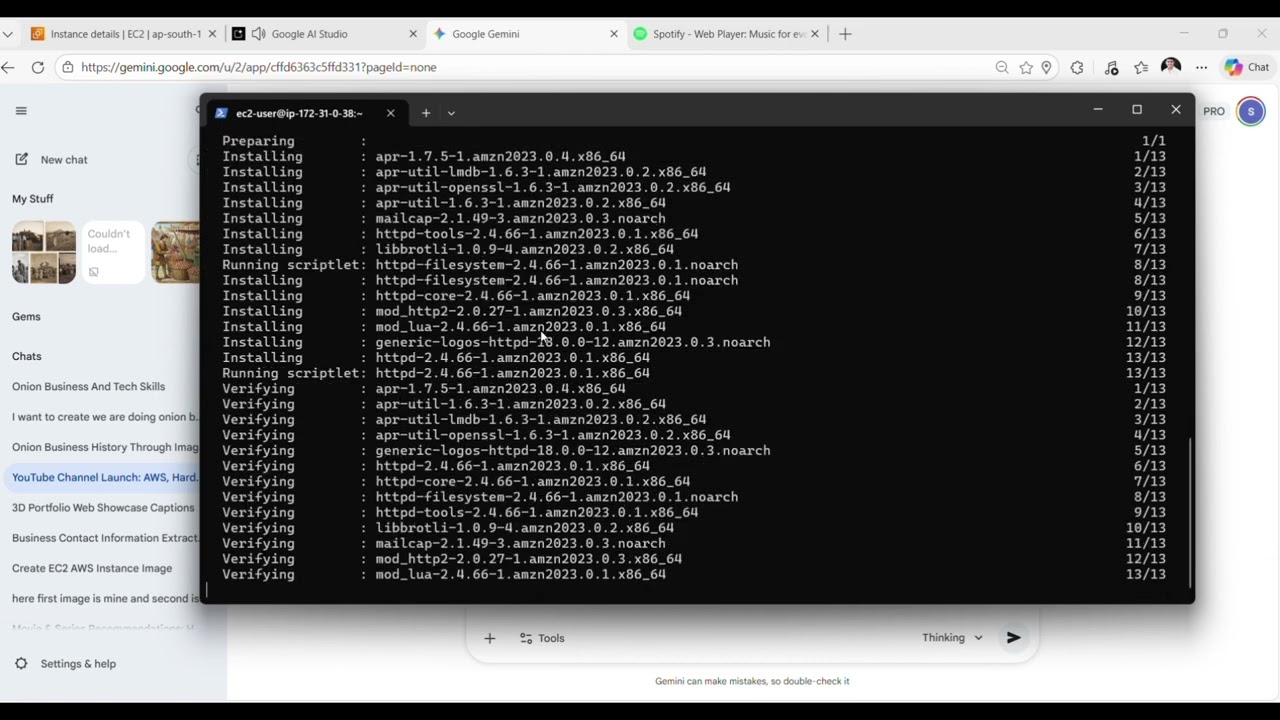Open 'Create EC2 AWS Instance Image' chat
This screenshot has height=720, width=1280.
click(x=92, y=568)
